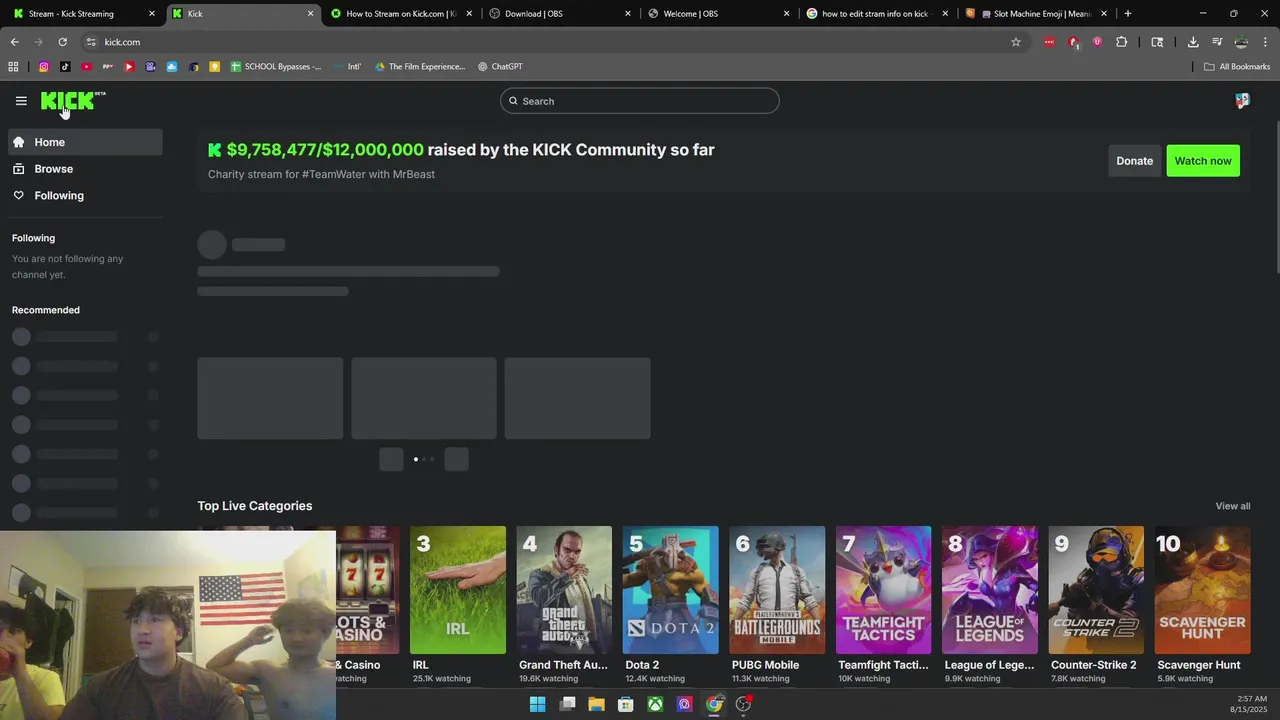Click the Kick search field

point(640,101)
